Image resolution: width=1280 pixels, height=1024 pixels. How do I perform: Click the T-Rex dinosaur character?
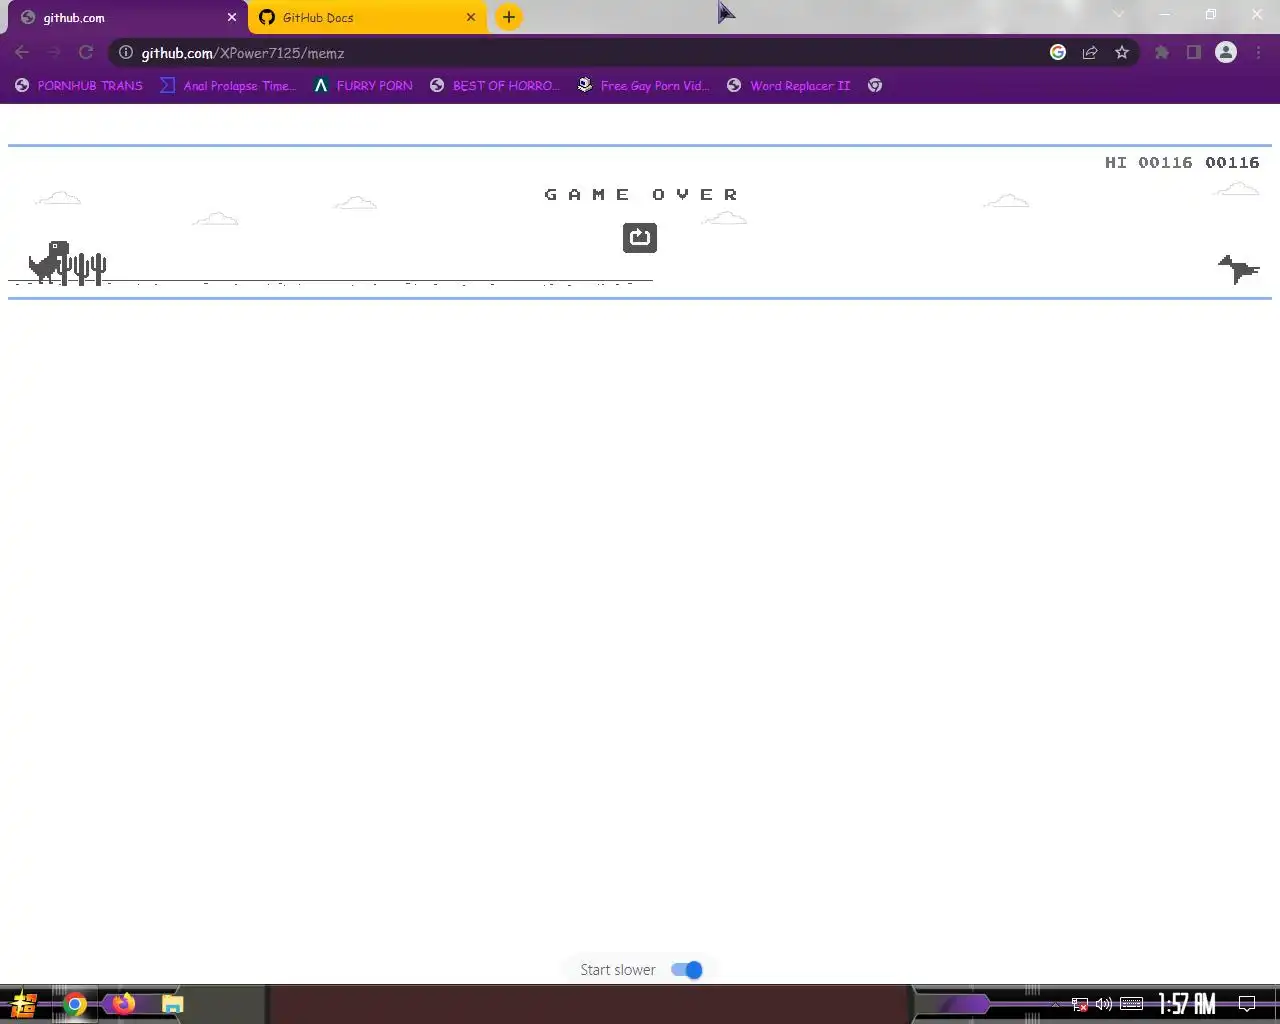pos(48,263)
